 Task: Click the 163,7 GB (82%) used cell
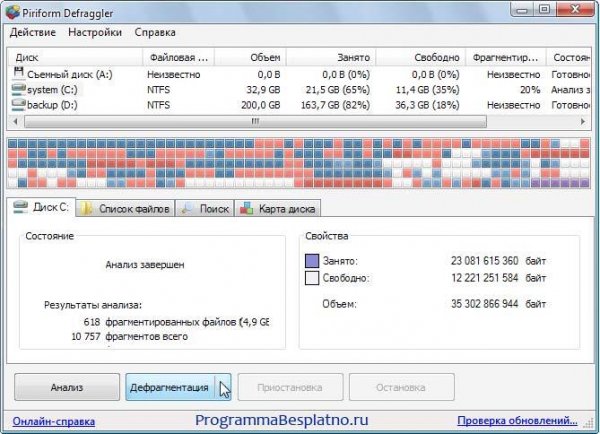click(335, 105)
